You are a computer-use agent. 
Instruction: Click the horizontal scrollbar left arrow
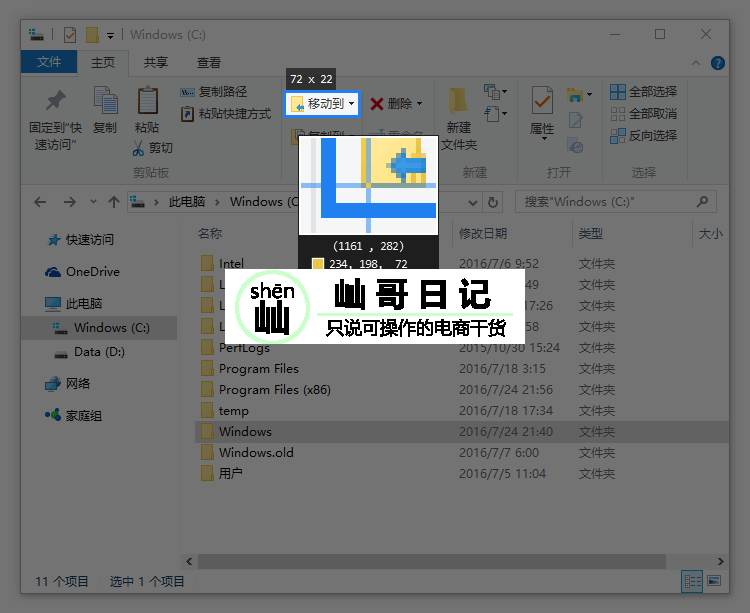point(189,561)
